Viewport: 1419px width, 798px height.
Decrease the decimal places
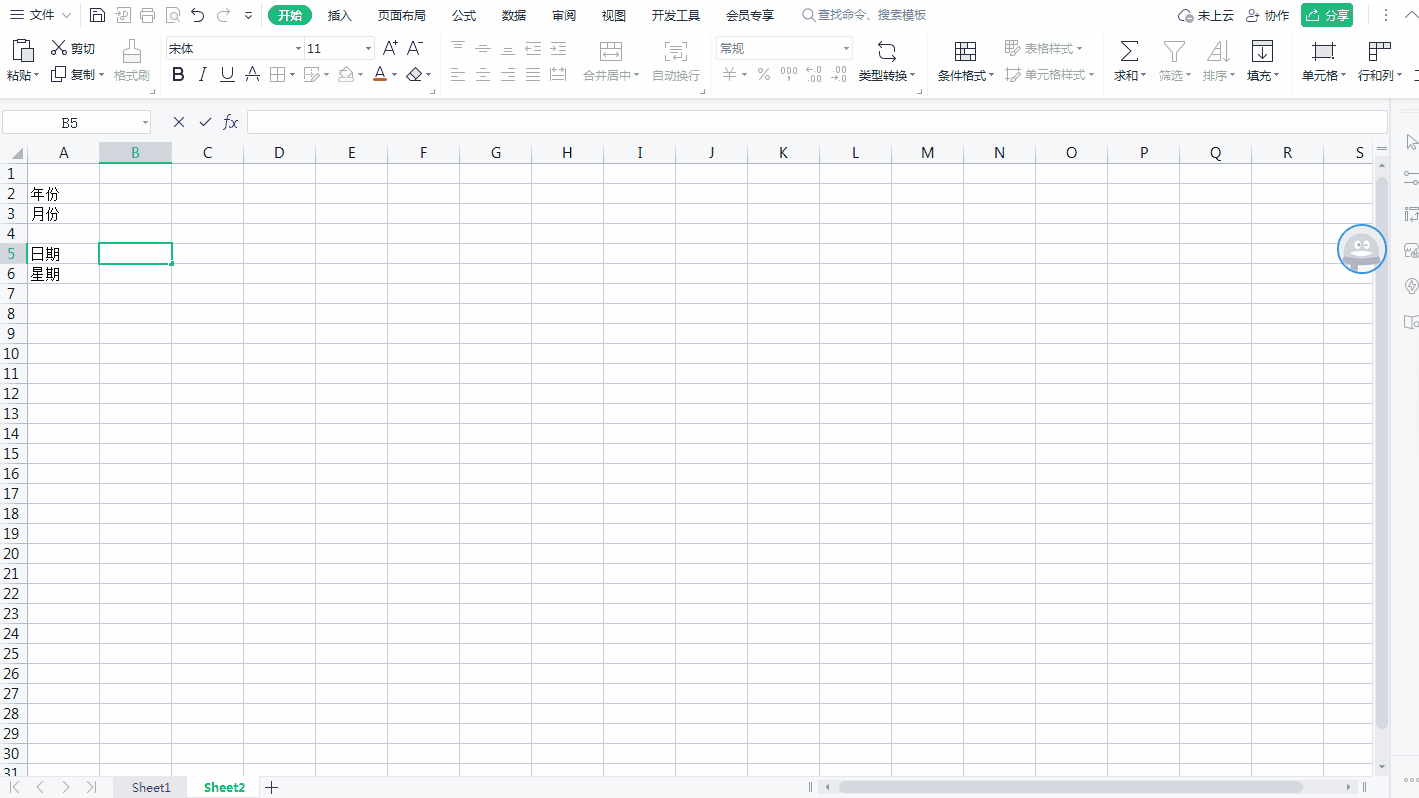tap(839, 74)
